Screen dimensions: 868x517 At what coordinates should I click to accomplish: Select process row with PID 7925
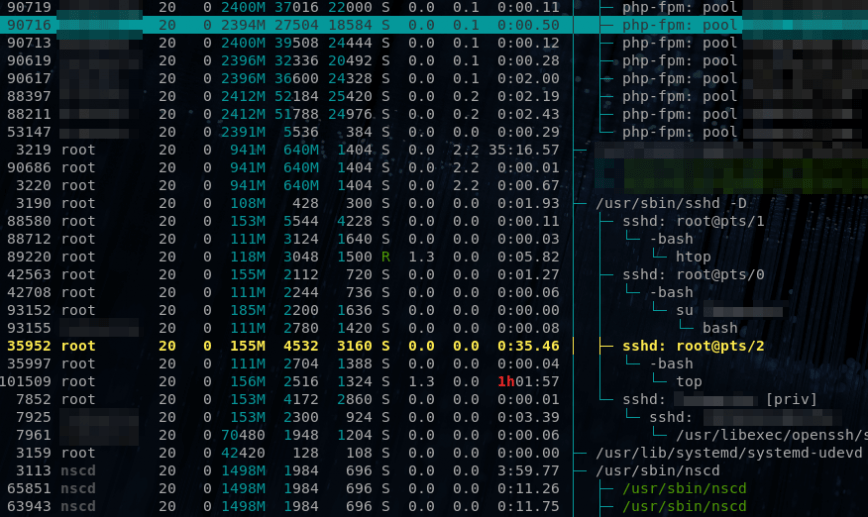point(434,417)
